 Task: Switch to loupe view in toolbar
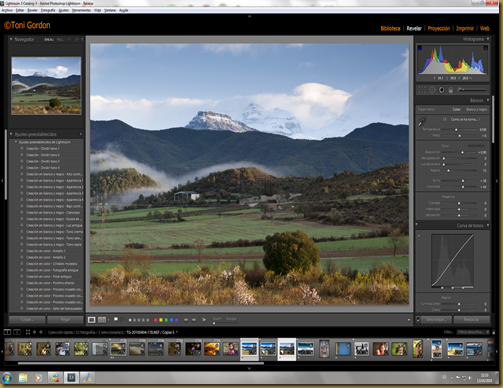coord(91,320)
